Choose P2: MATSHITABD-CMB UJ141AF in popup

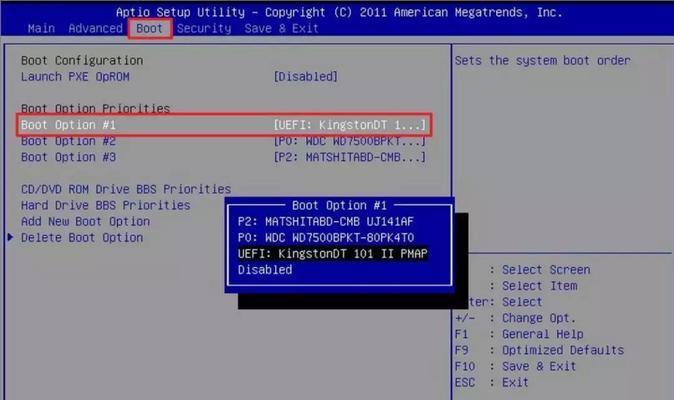click(325, 222)
